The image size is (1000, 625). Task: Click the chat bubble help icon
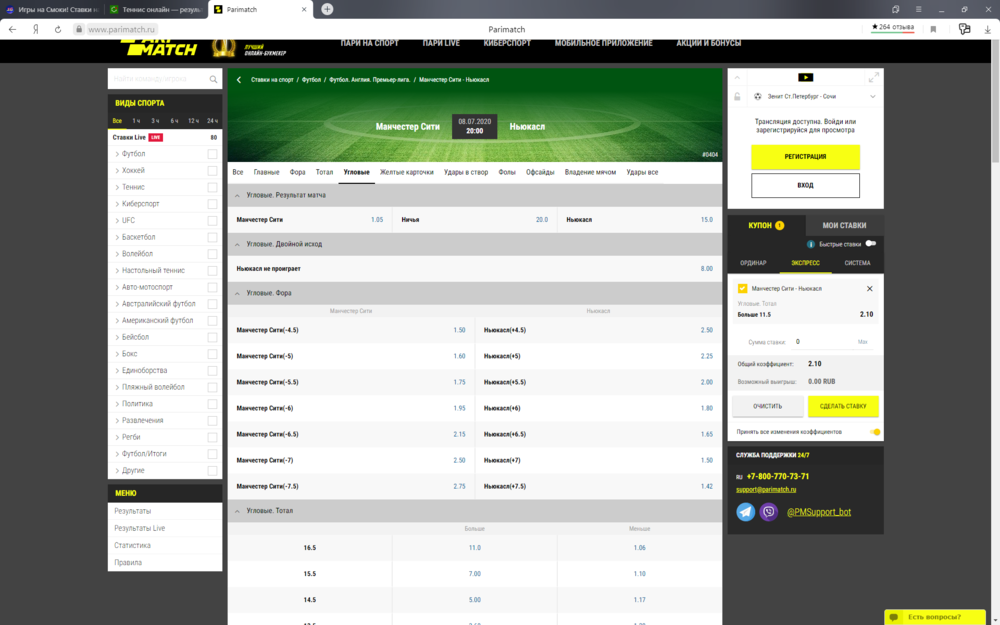click(x=894, y=617)
